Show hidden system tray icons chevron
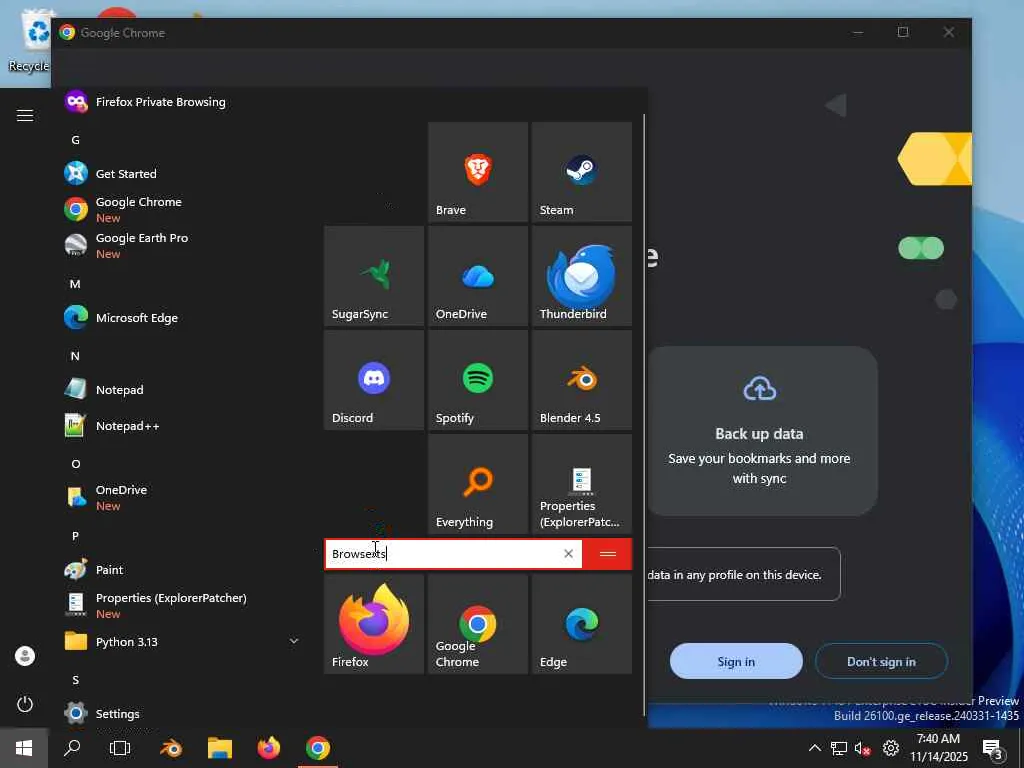 (814, 748)
